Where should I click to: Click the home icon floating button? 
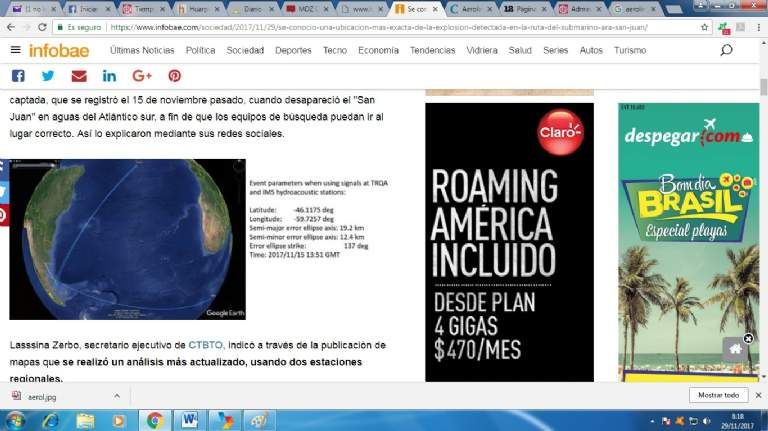[x=736, y=349]
